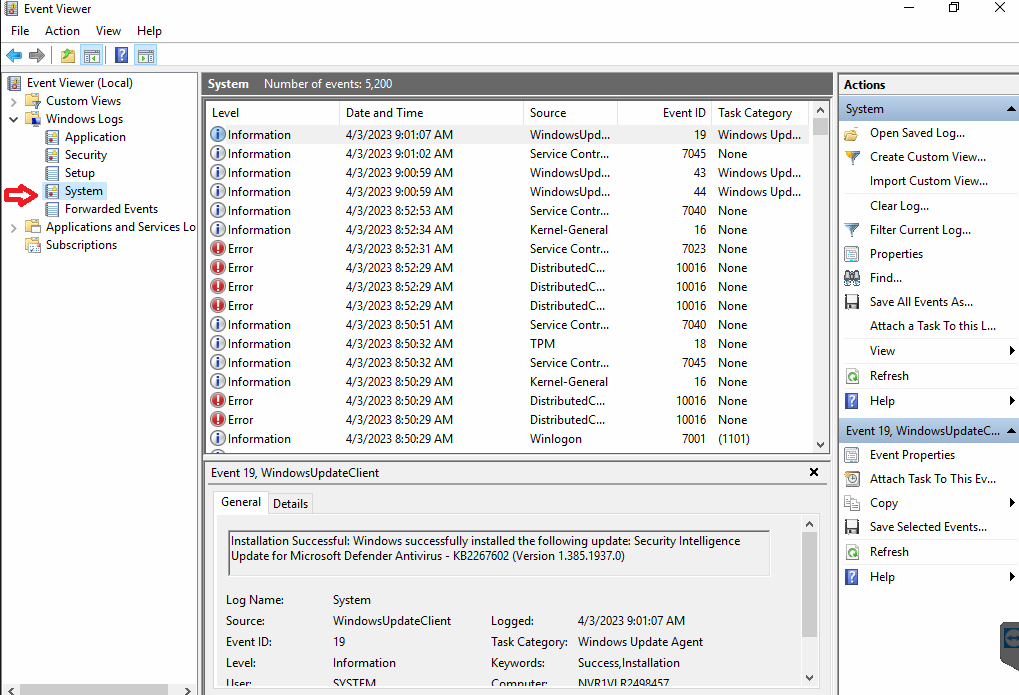The width and height of the screenshot is (1019, 695).
Task: Toggle the Show/Hide console tree toolbar icon
Action: point(91,55)
